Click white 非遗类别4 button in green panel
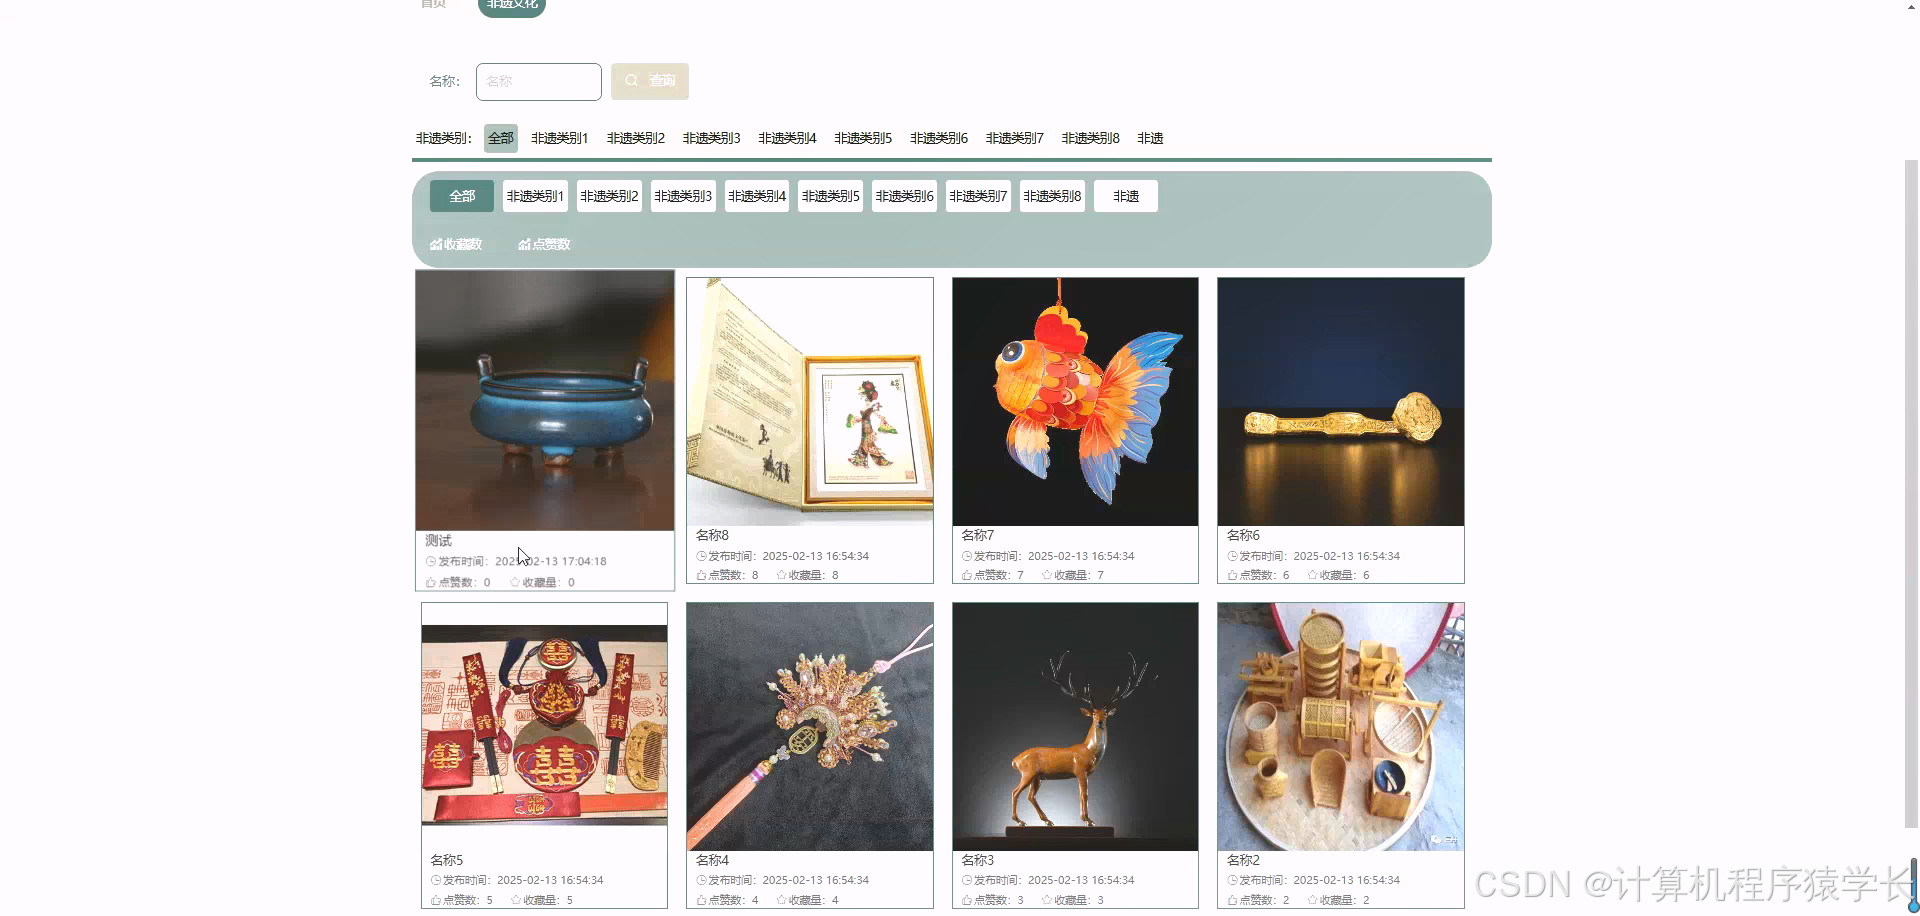The width and height of the screenshot is (1920, 916). point(757,196)
